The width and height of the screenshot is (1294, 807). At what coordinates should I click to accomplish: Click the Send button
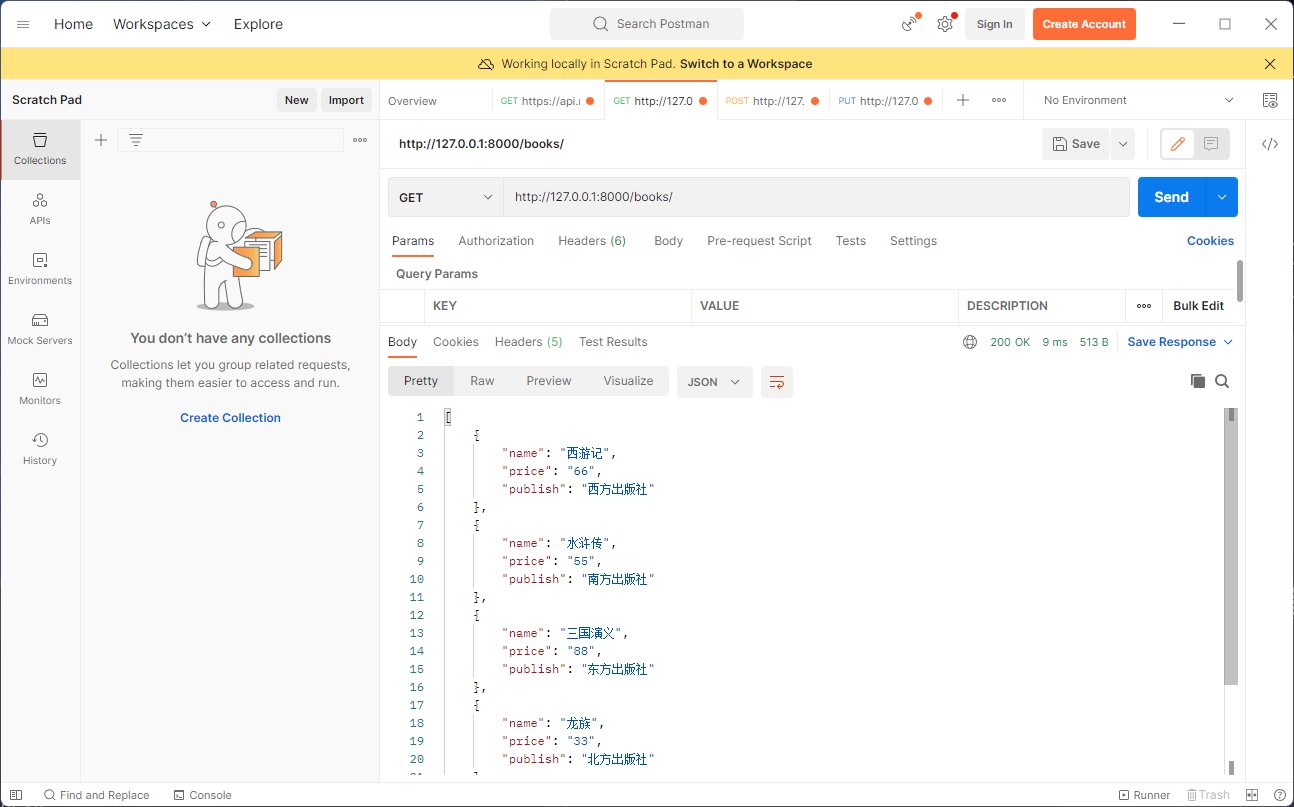[x=1172, y=197]
